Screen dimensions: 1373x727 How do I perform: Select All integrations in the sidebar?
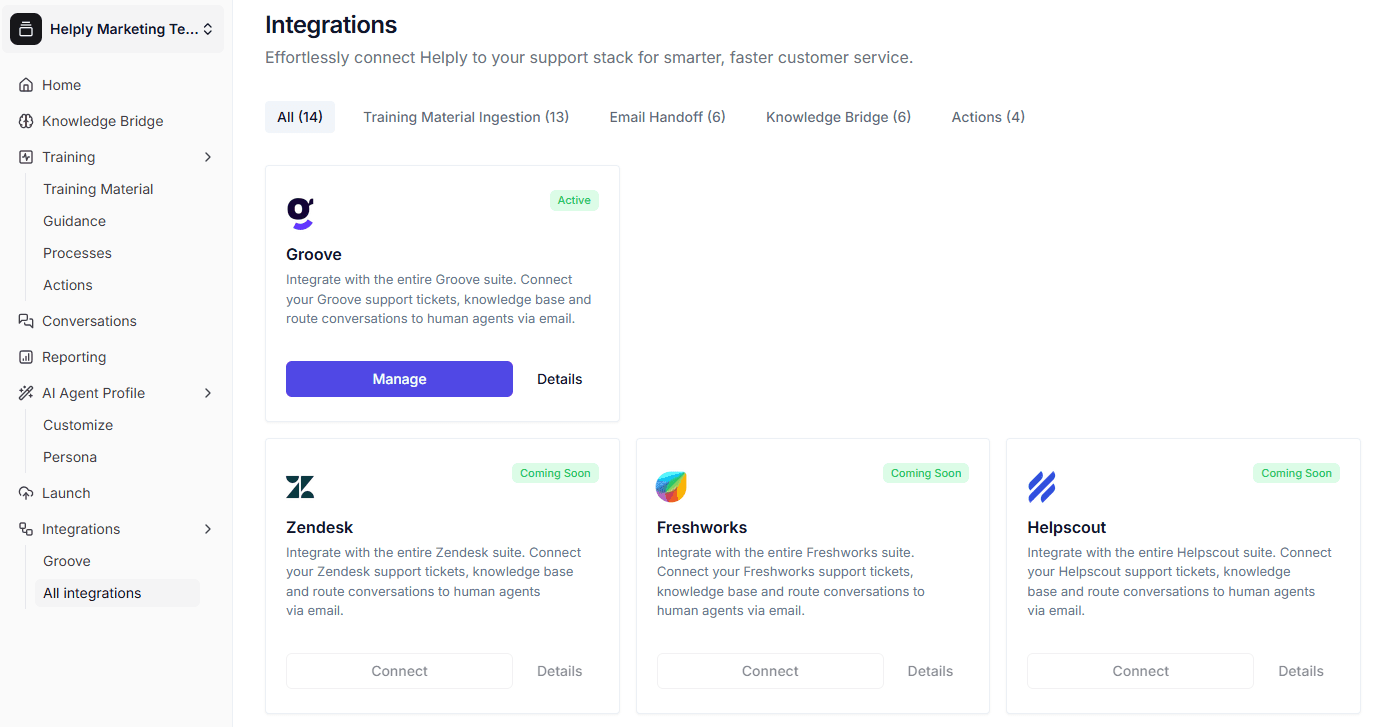92,592
